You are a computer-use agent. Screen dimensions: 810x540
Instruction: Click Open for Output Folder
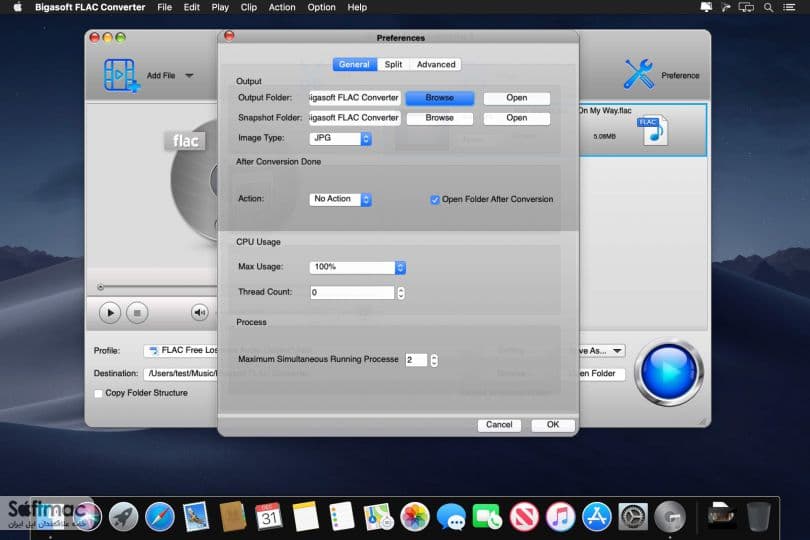pyautogui.click(x=517, y=98)
